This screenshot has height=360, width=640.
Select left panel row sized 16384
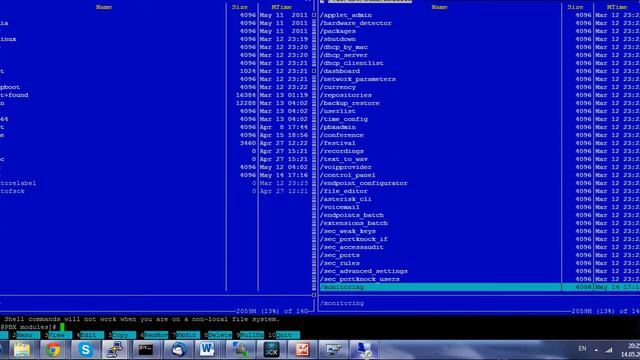pos(155,95)
